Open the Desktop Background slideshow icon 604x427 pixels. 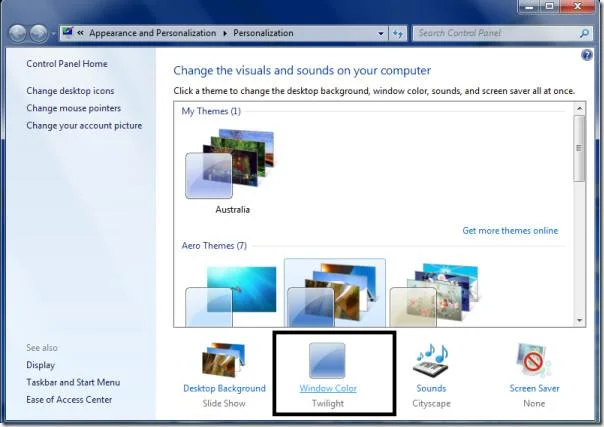pyautogui.click(x=223, y=360)
